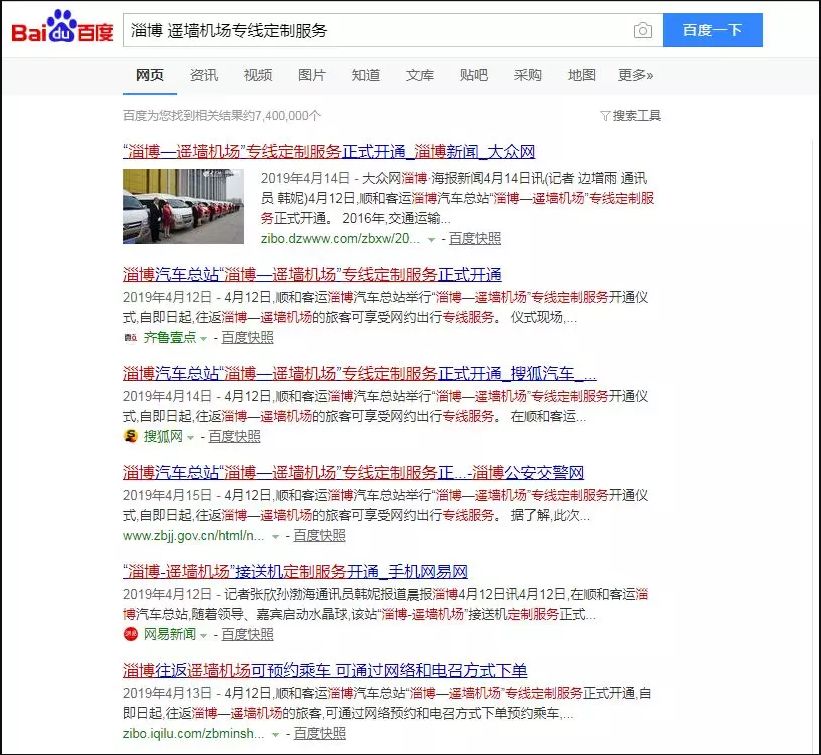The image size is (821, 755).
Task: Open camera image search icon
Action: point(642,30)
